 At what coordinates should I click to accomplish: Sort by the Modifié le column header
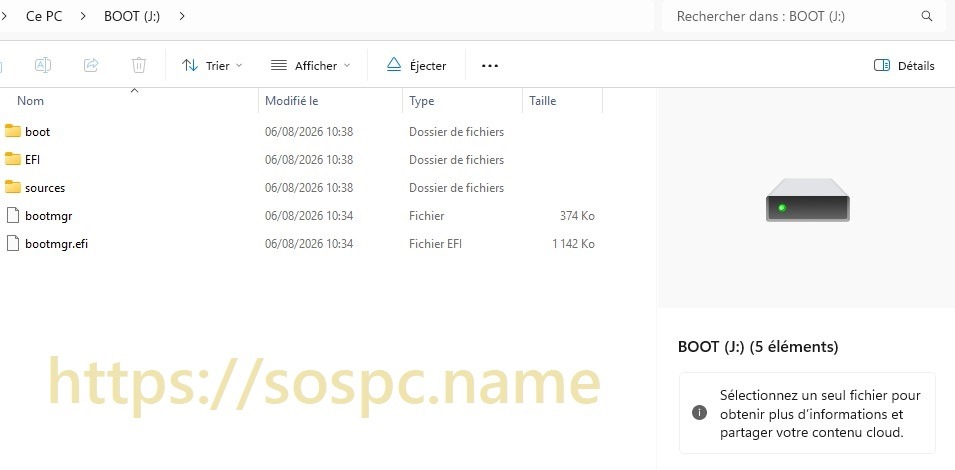(x=292, y=101)
